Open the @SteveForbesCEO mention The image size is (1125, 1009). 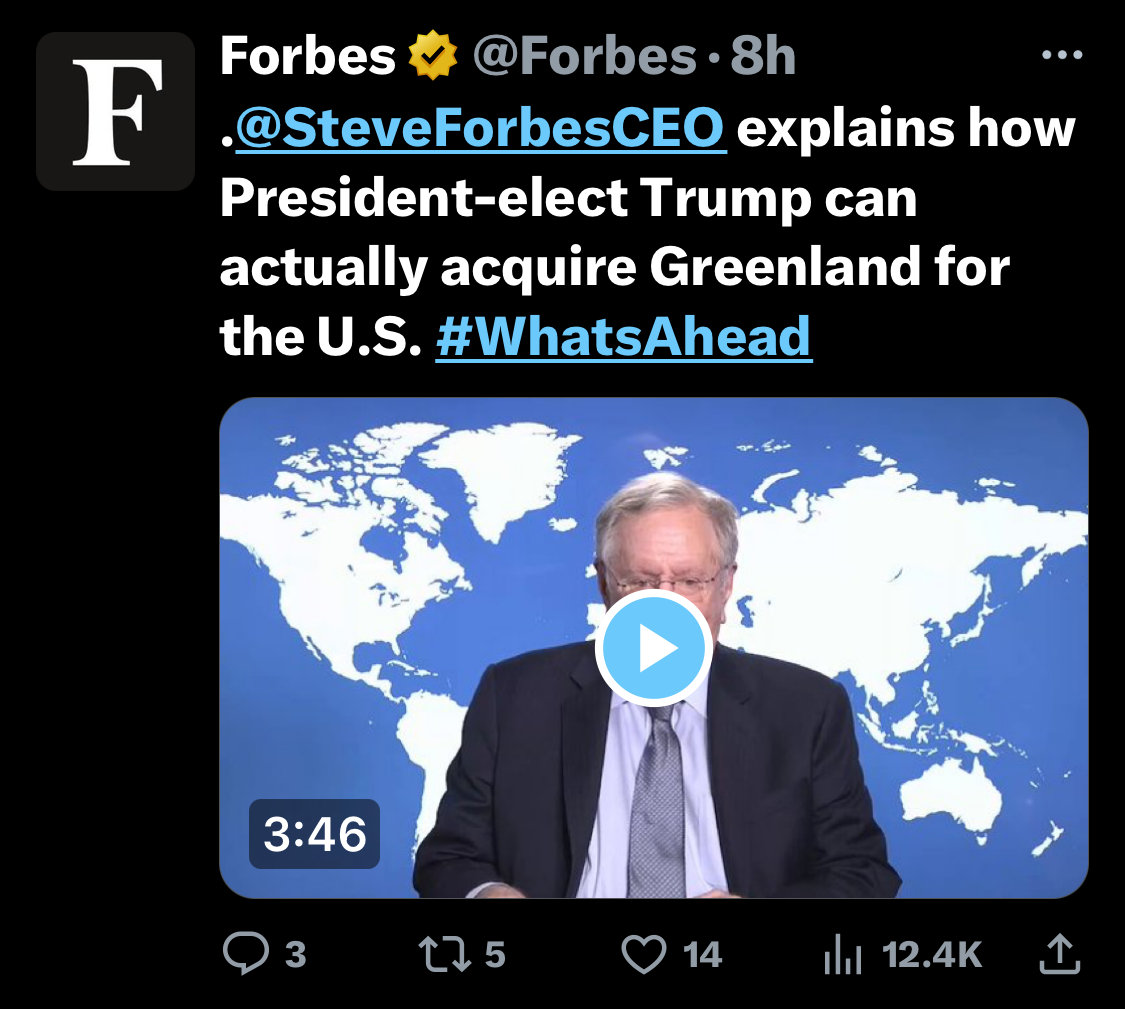point(480,128)
